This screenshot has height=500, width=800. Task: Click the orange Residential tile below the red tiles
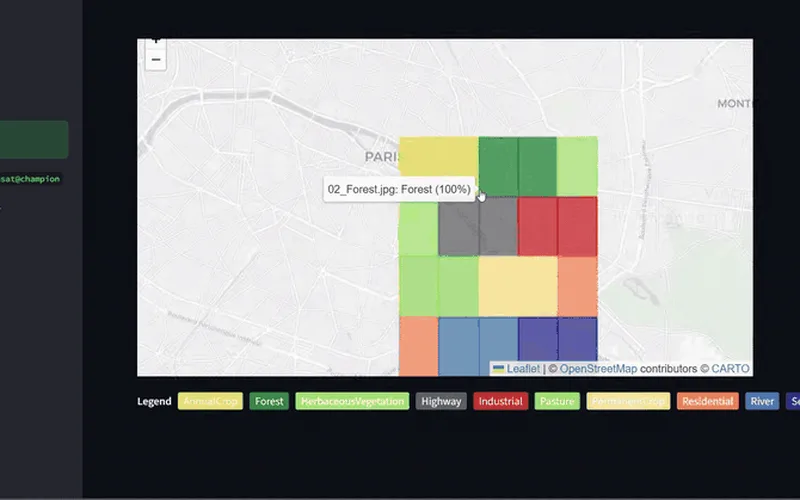(x=578, y=286)
